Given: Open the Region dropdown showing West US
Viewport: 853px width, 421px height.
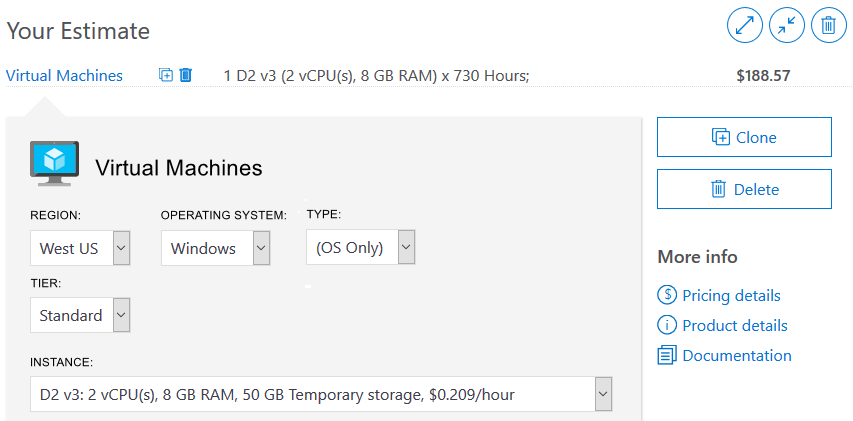Looking at the screenshot, I should [80, 248].
